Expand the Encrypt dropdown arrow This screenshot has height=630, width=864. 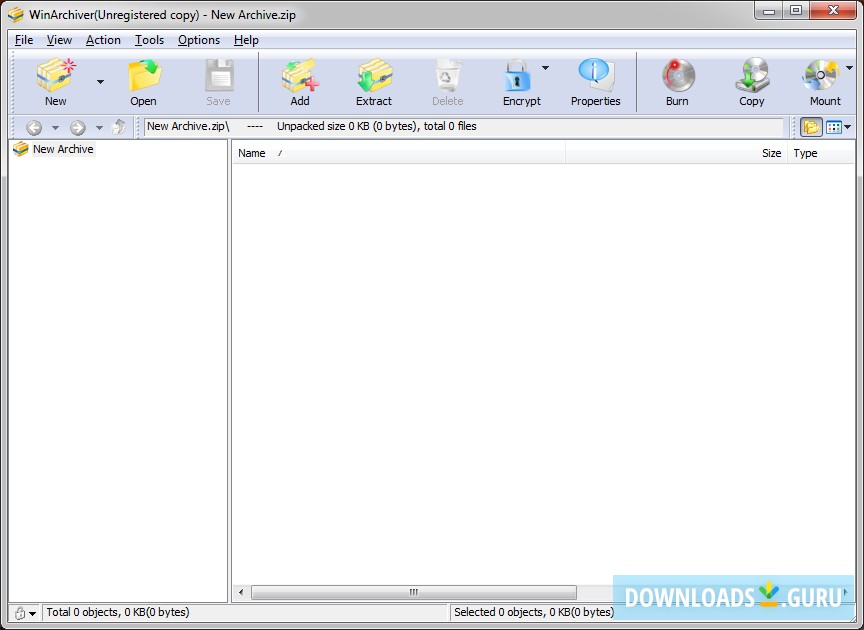tap(546, 68)
